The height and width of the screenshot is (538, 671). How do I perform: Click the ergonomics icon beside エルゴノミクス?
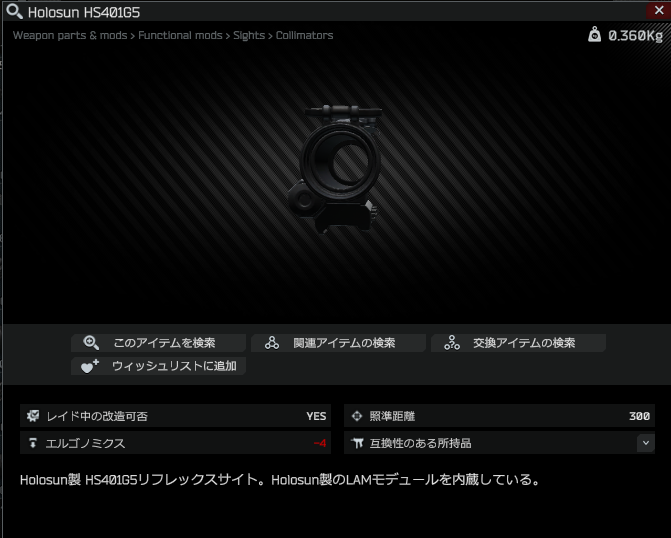33,443
